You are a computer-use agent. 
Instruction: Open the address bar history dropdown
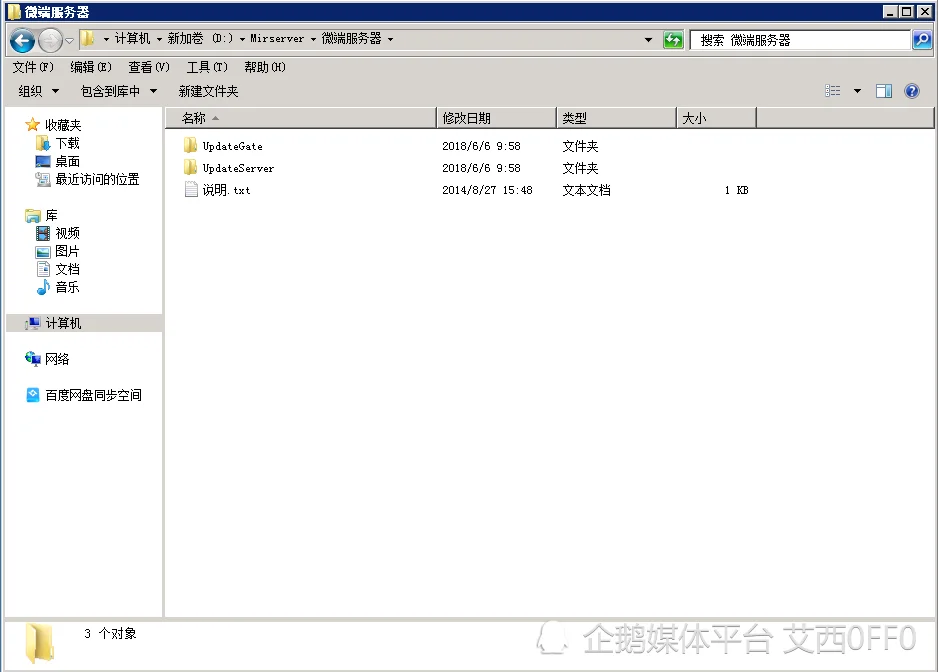coord(649,40)
